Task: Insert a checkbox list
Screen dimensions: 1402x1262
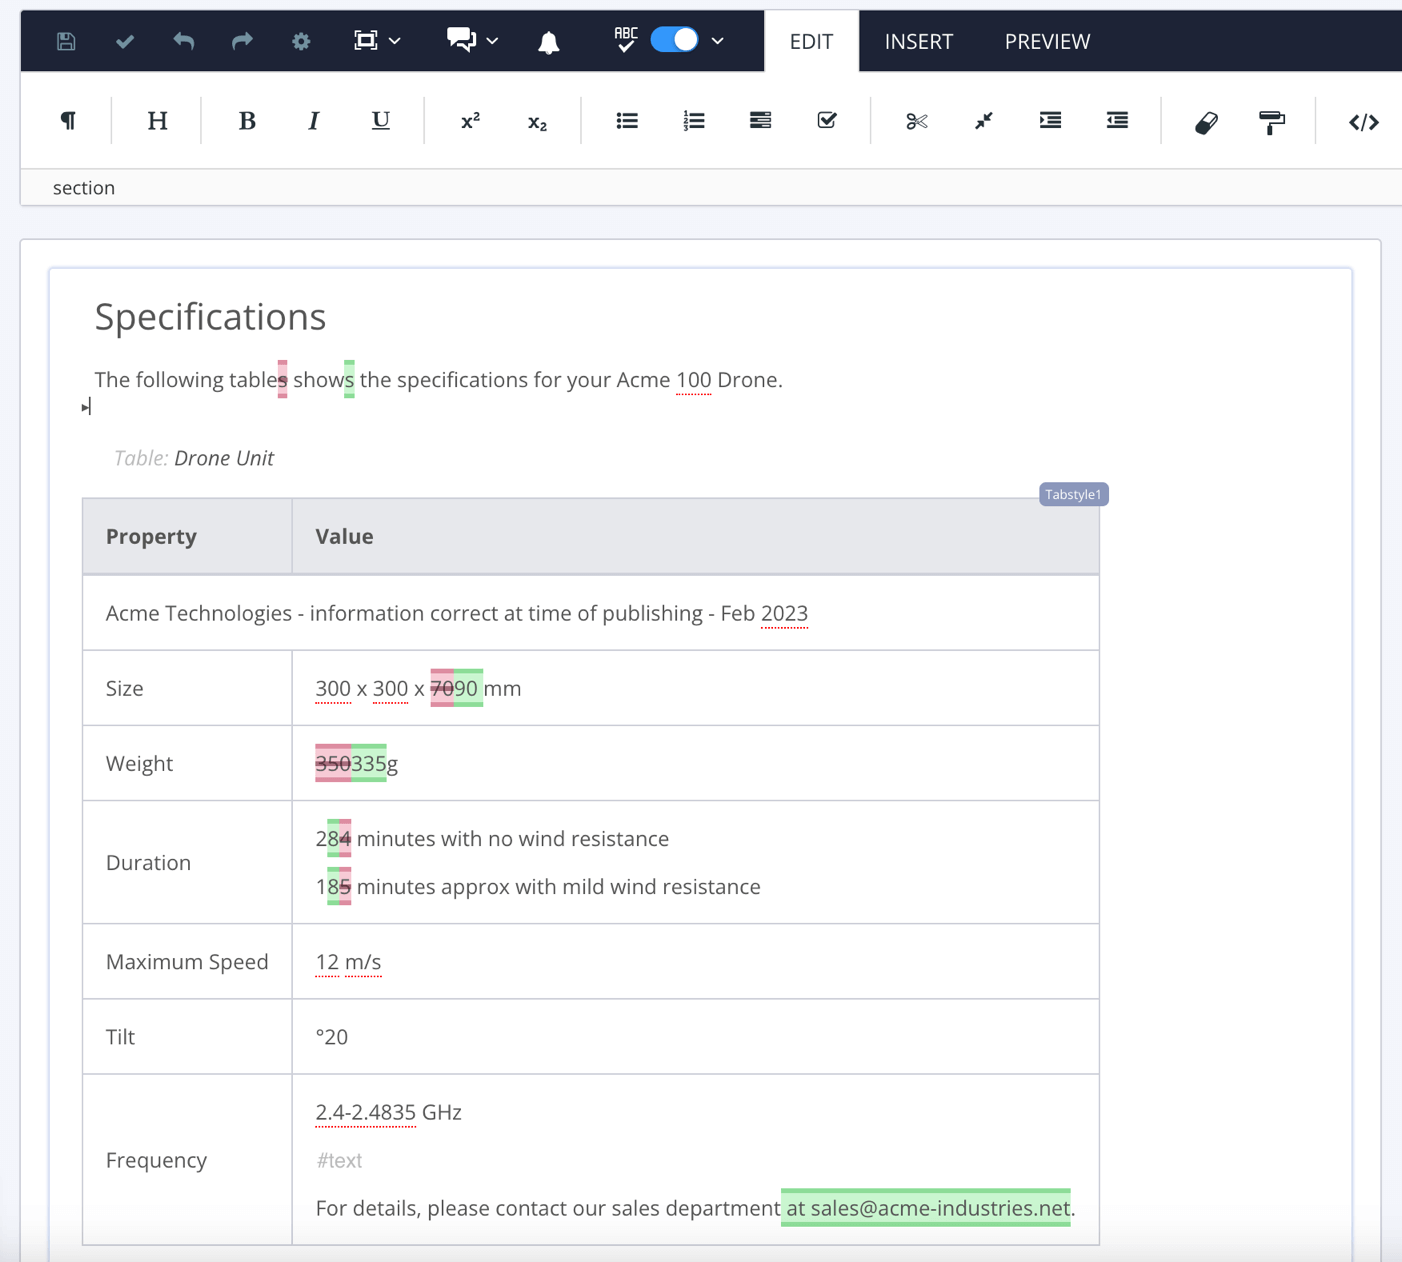Action: point(827,120)
